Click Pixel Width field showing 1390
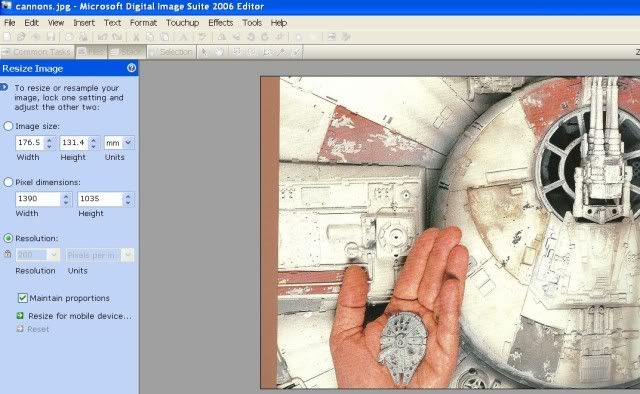640x394 pixels. point(39,199)
